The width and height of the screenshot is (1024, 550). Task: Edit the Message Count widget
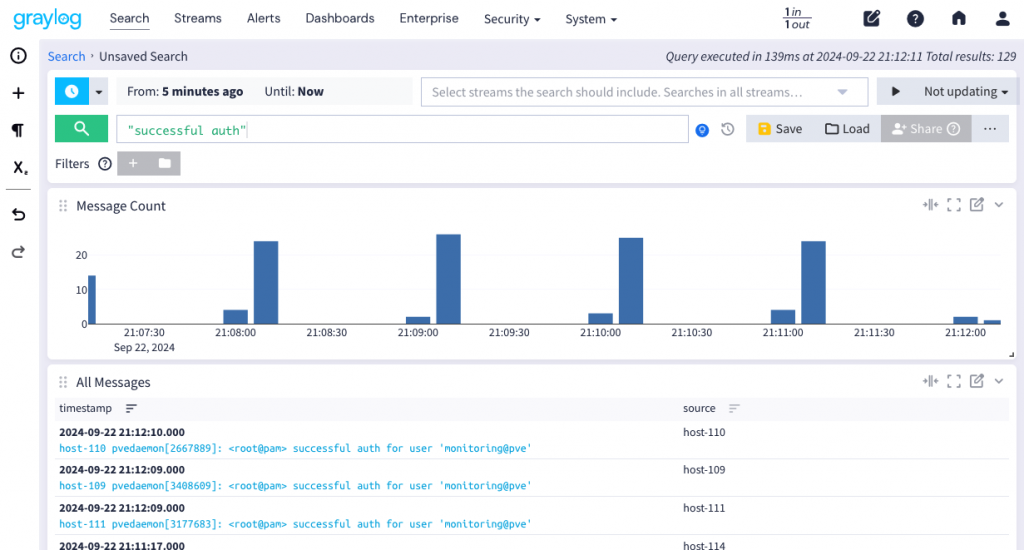[976, 204]
